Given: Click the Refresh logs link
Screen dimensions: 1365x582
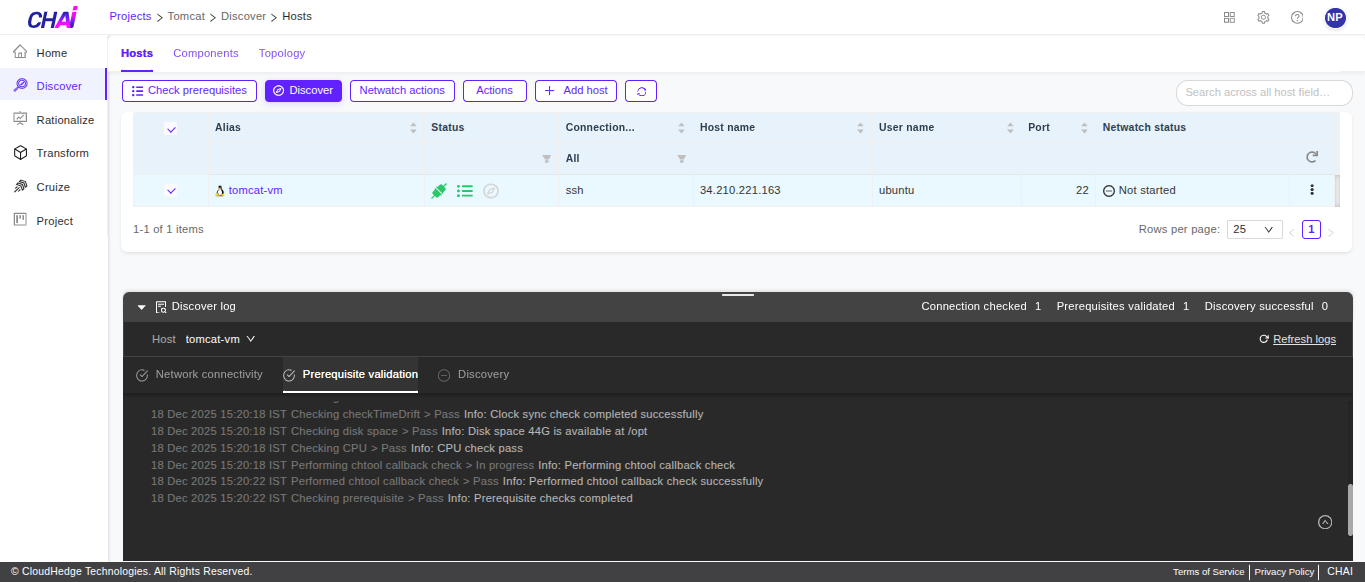Looking at the screenshot, I should (x=1297, y=339).
